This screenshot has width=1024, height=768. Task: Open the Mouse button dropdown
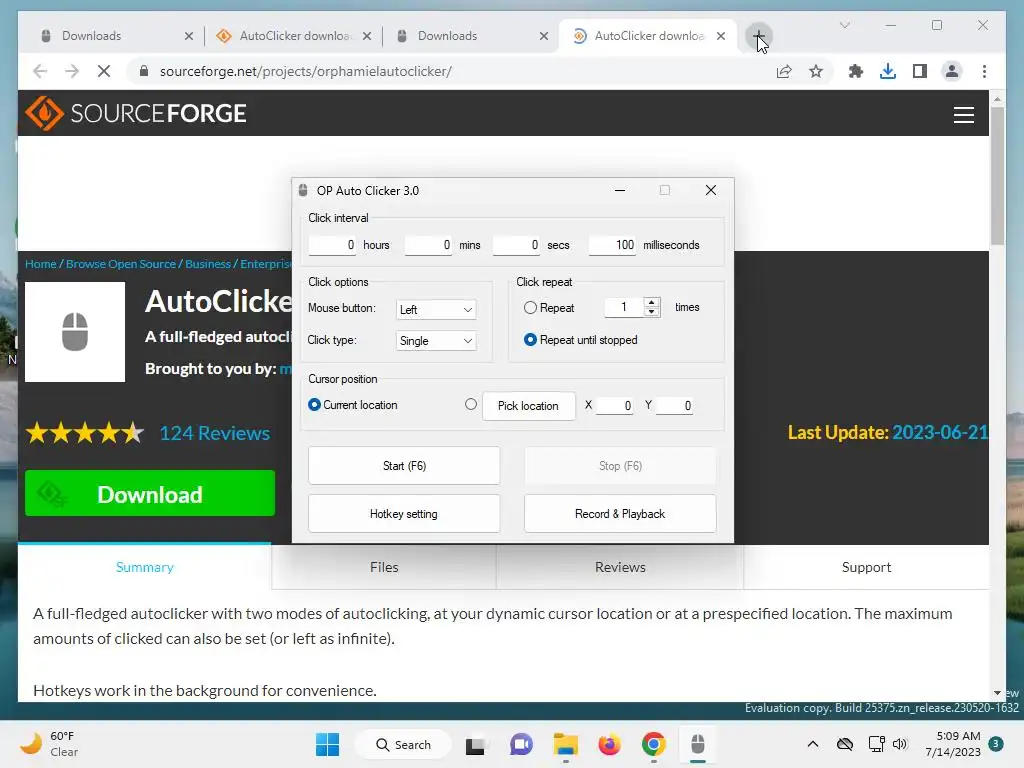(x=436, y=310)
